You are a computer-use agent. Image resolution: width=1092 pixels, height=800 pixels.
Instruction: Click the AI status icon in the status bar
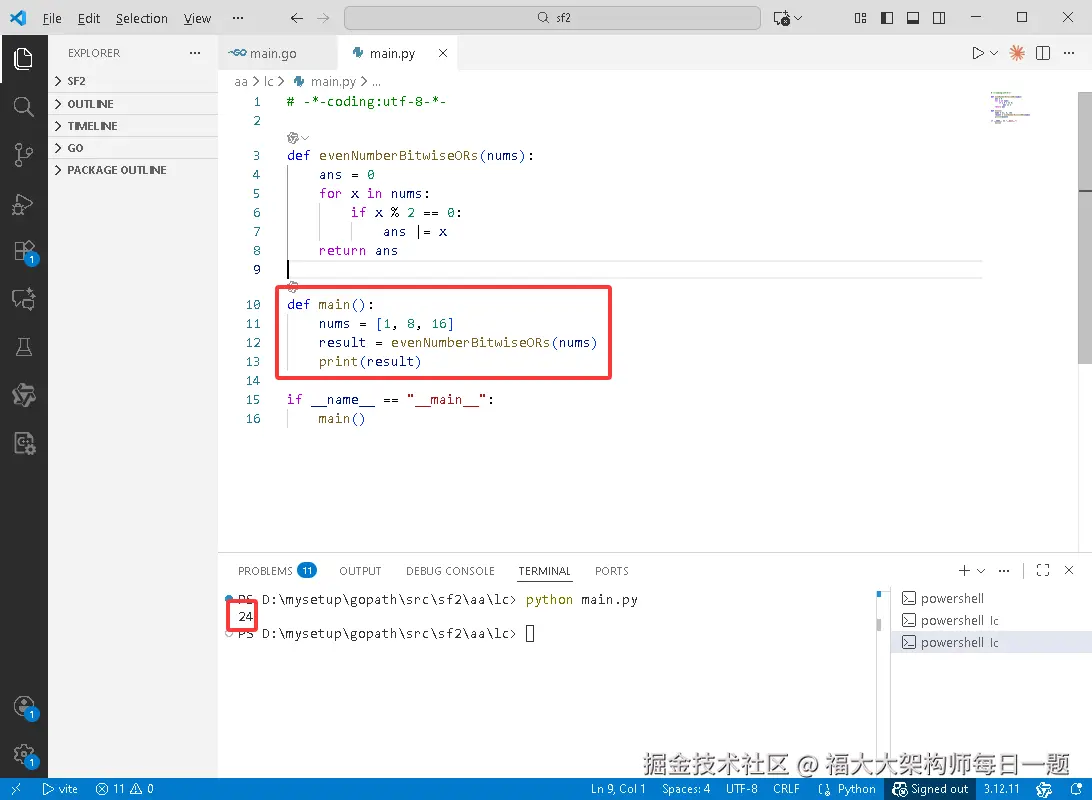1043,789
